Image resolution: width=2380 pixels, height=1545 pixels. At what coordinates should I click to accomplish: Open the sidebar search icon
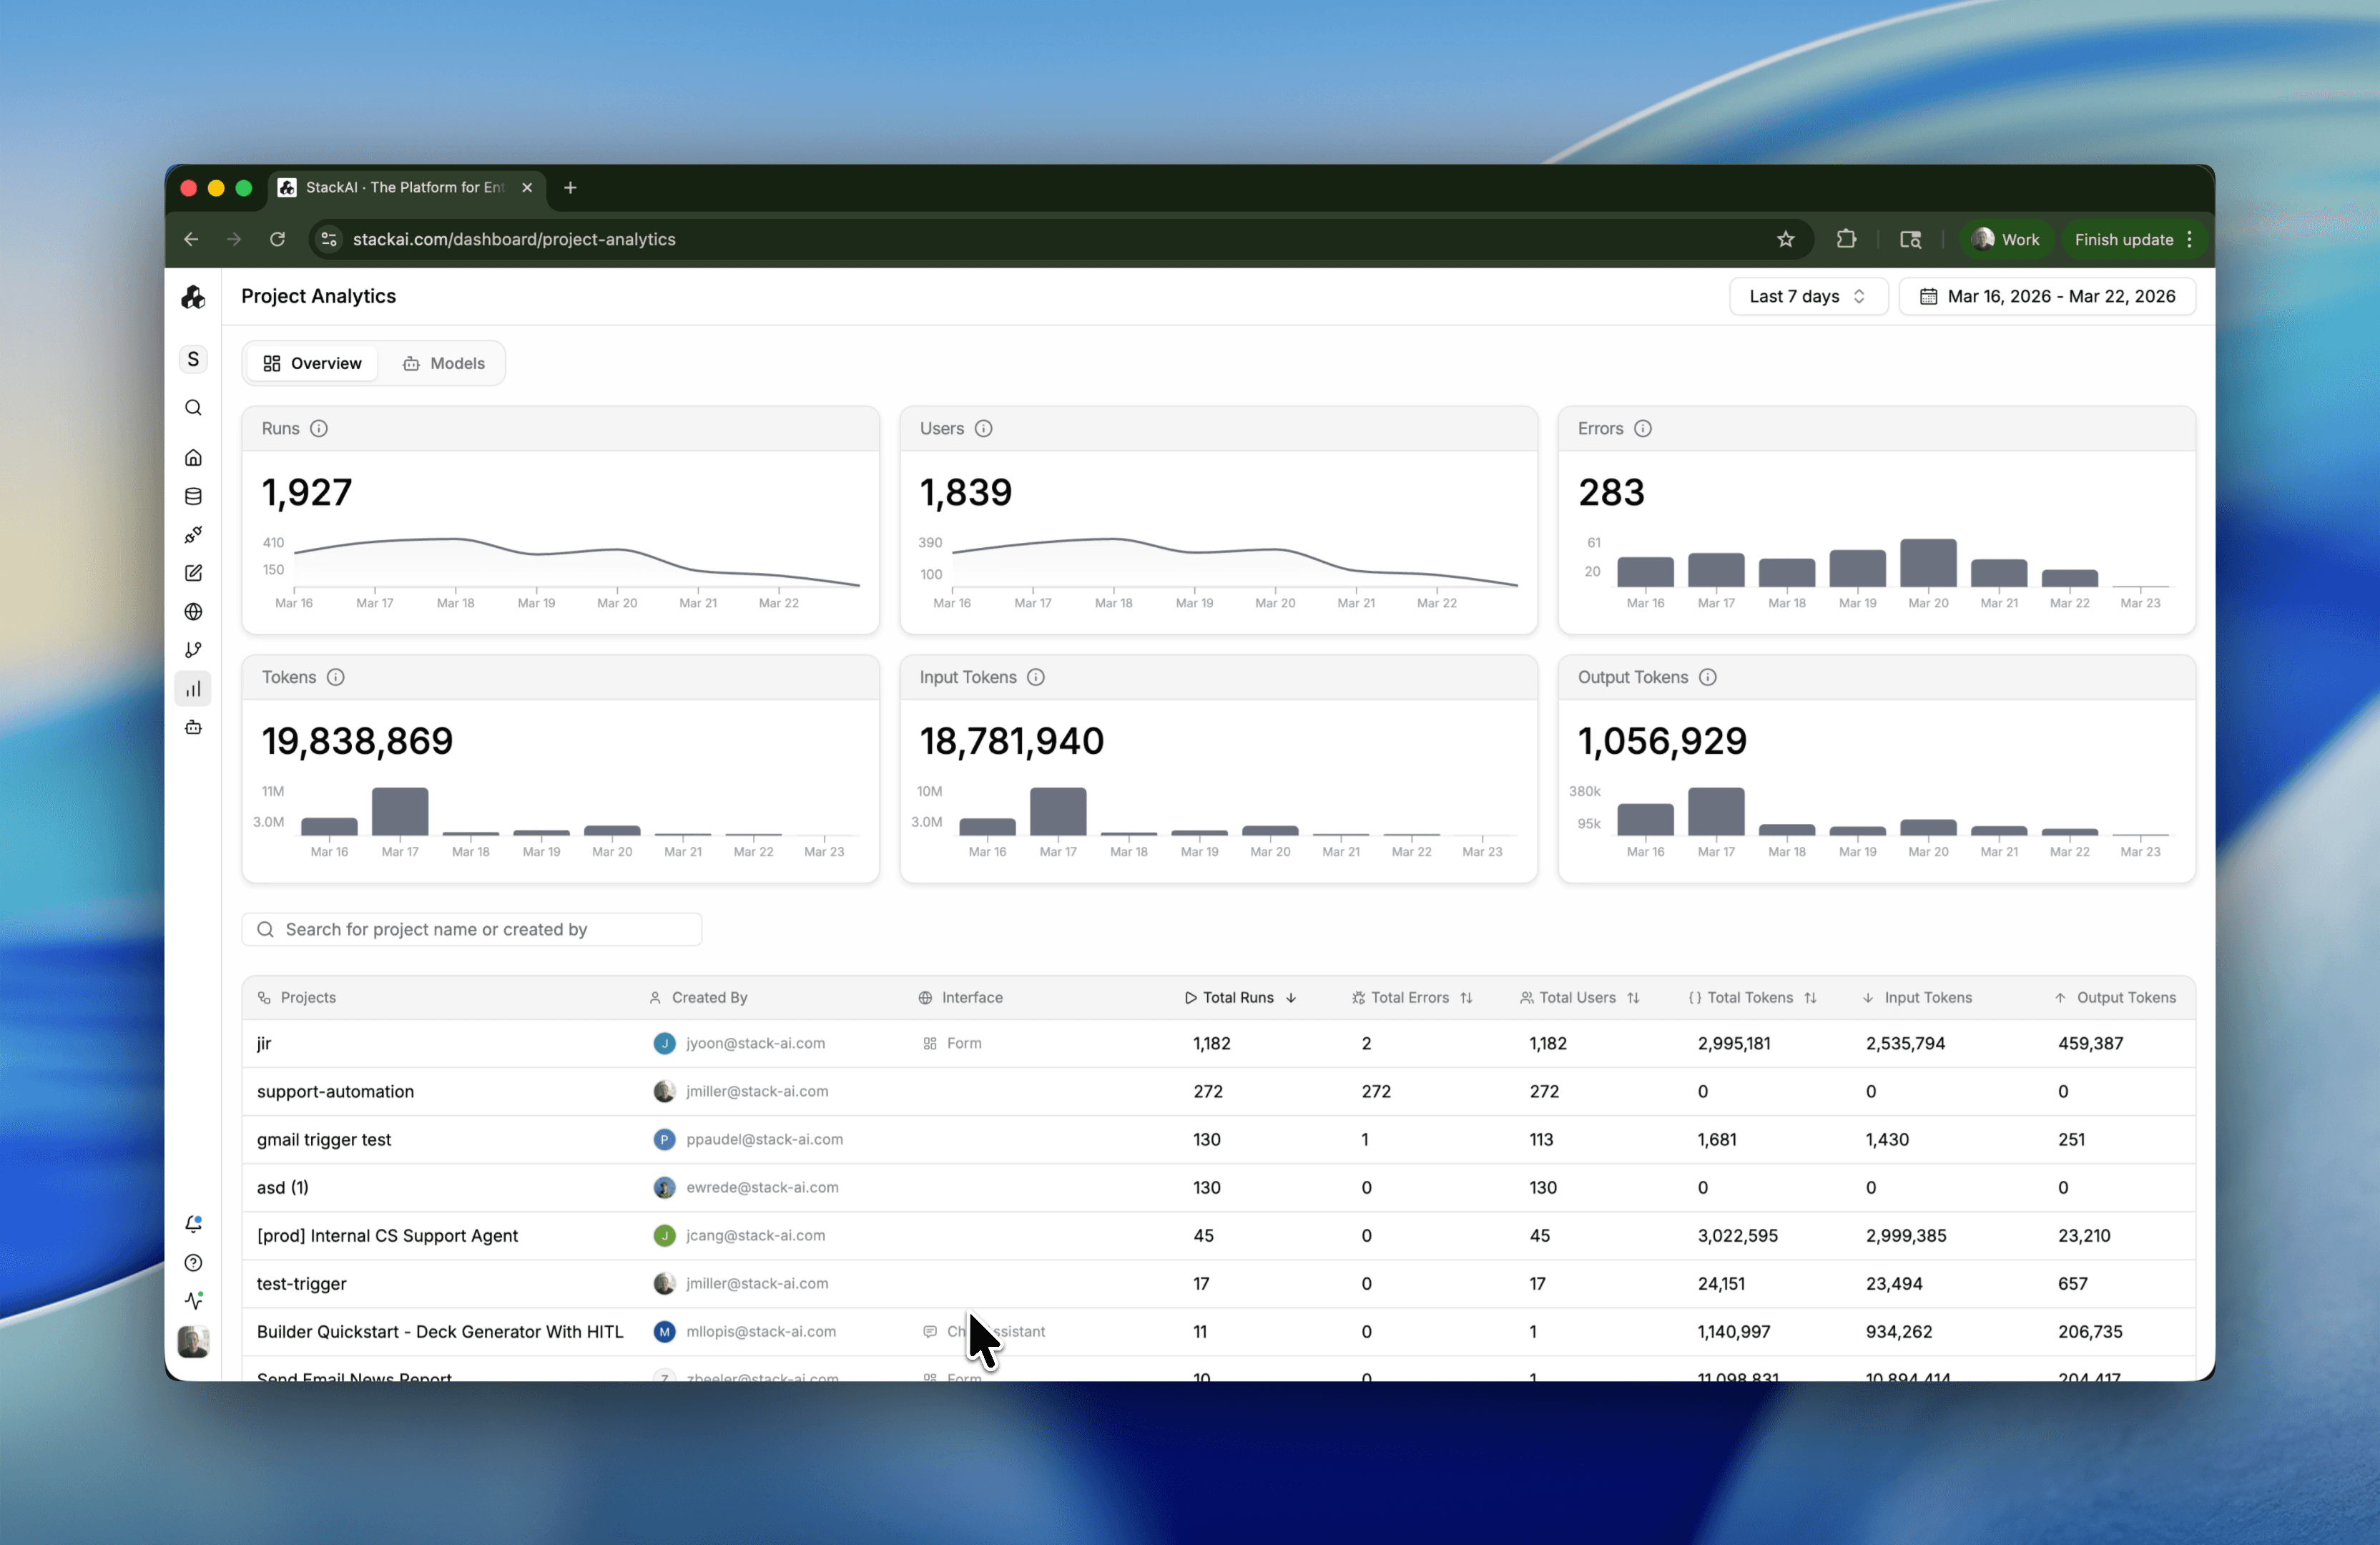tap(193, 407)
